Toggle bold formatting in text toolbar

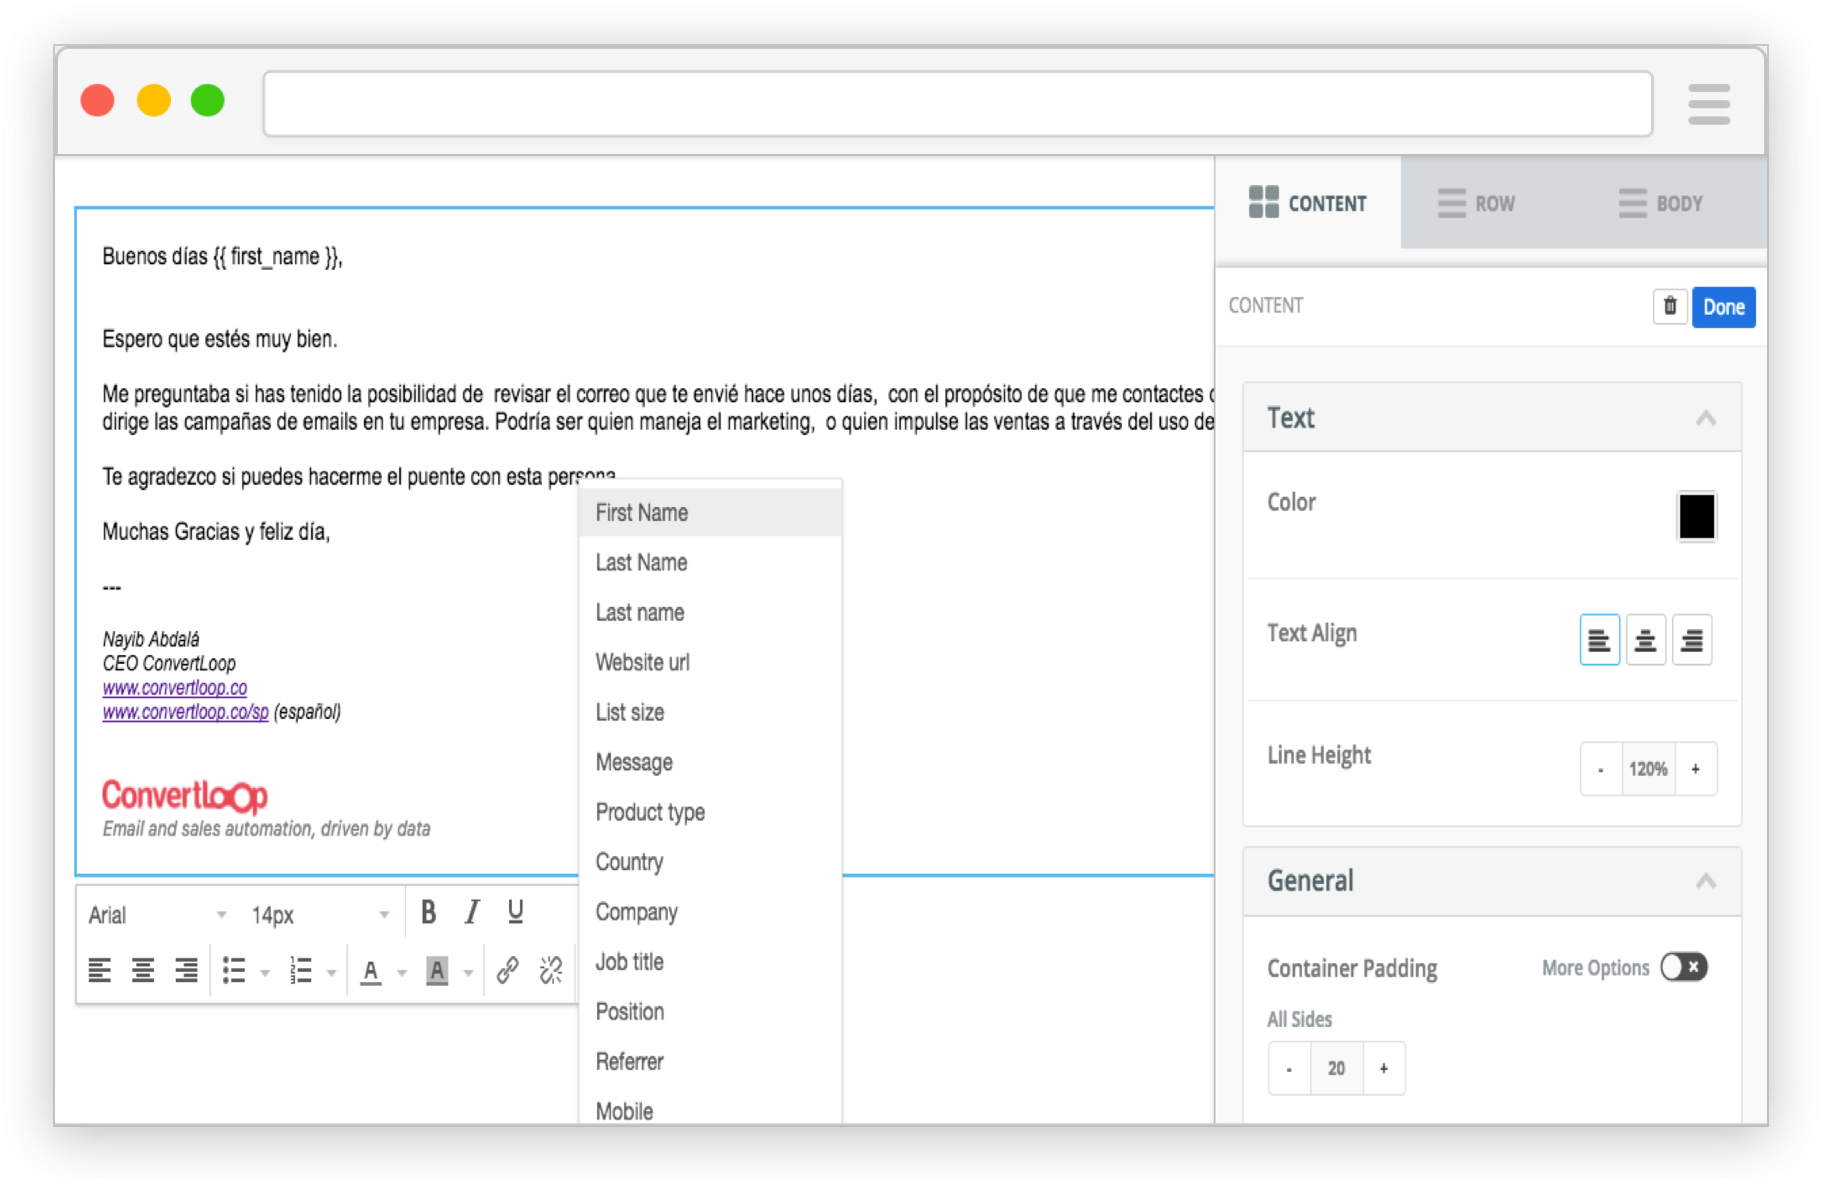(428, 912)
